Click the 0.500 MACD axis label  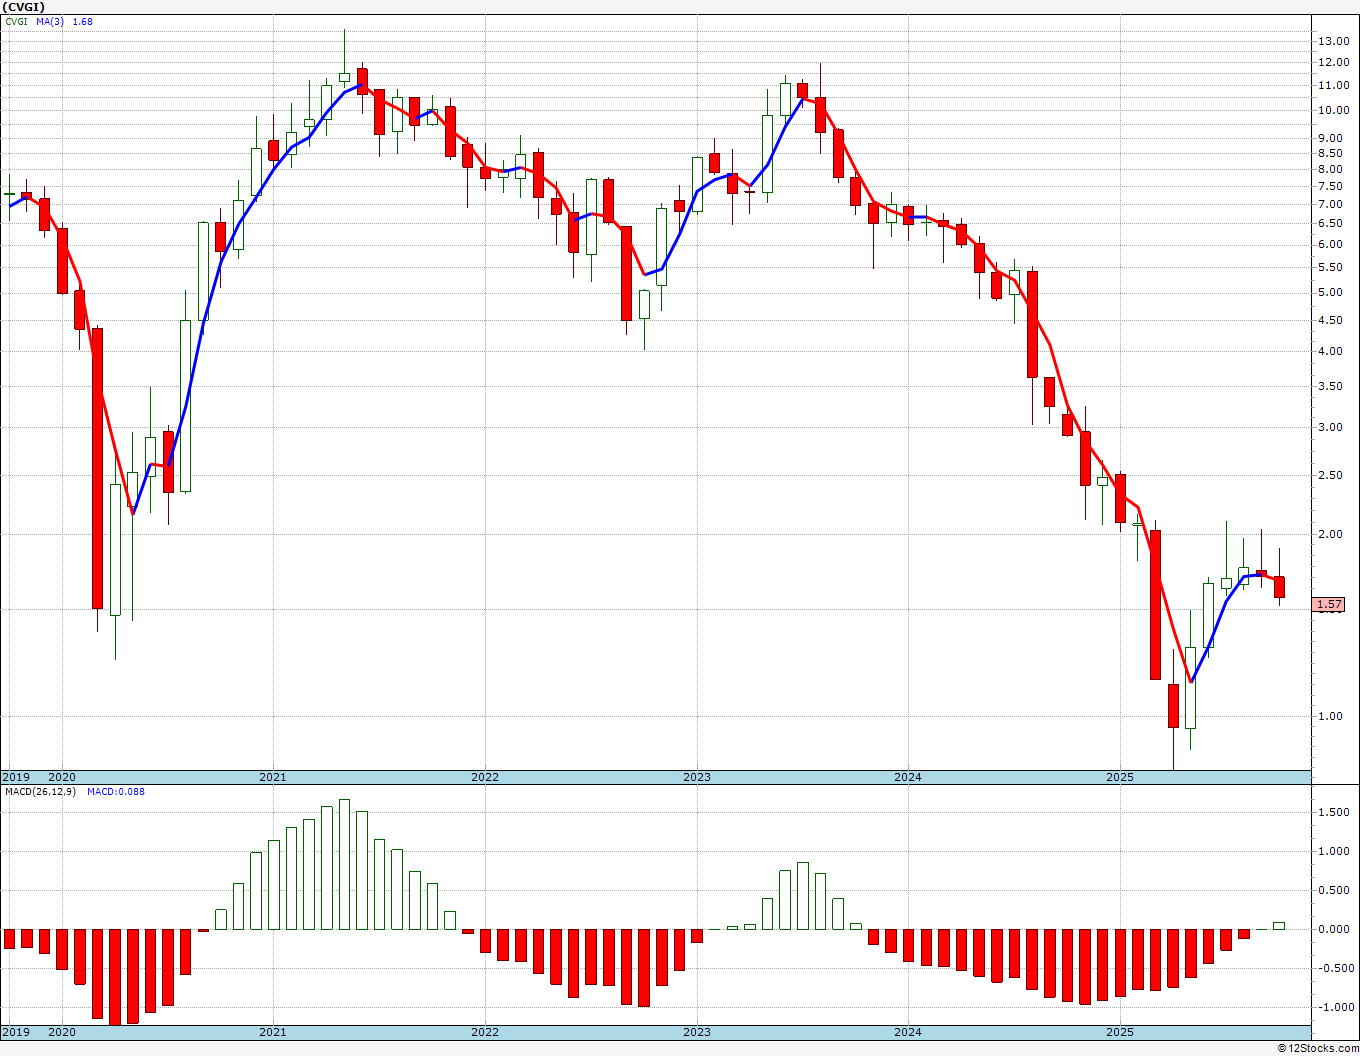click(x=1334, y=890)
